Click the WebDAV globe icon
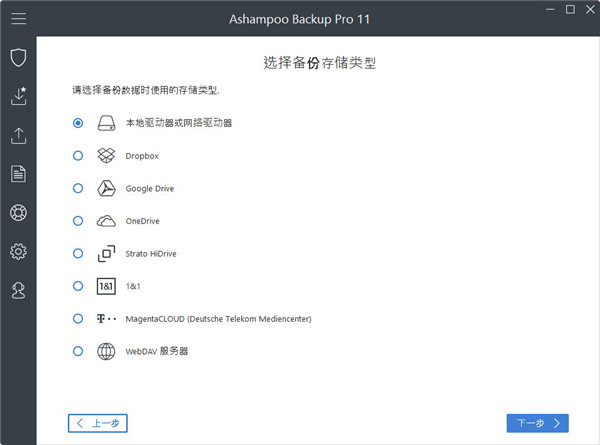The width and height of the screenshot is (600, 445). tap(107, 351)
